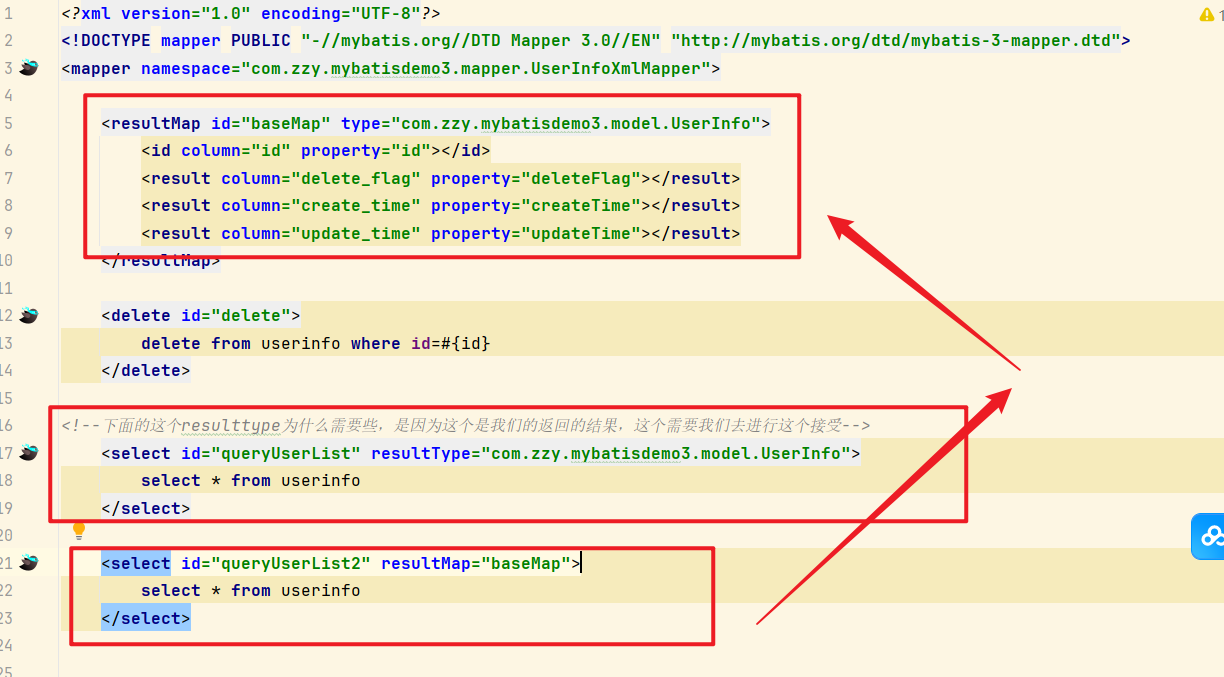Open the yellow light bulb quick-fix menu
1224x677 pixels.
(79, 531)
